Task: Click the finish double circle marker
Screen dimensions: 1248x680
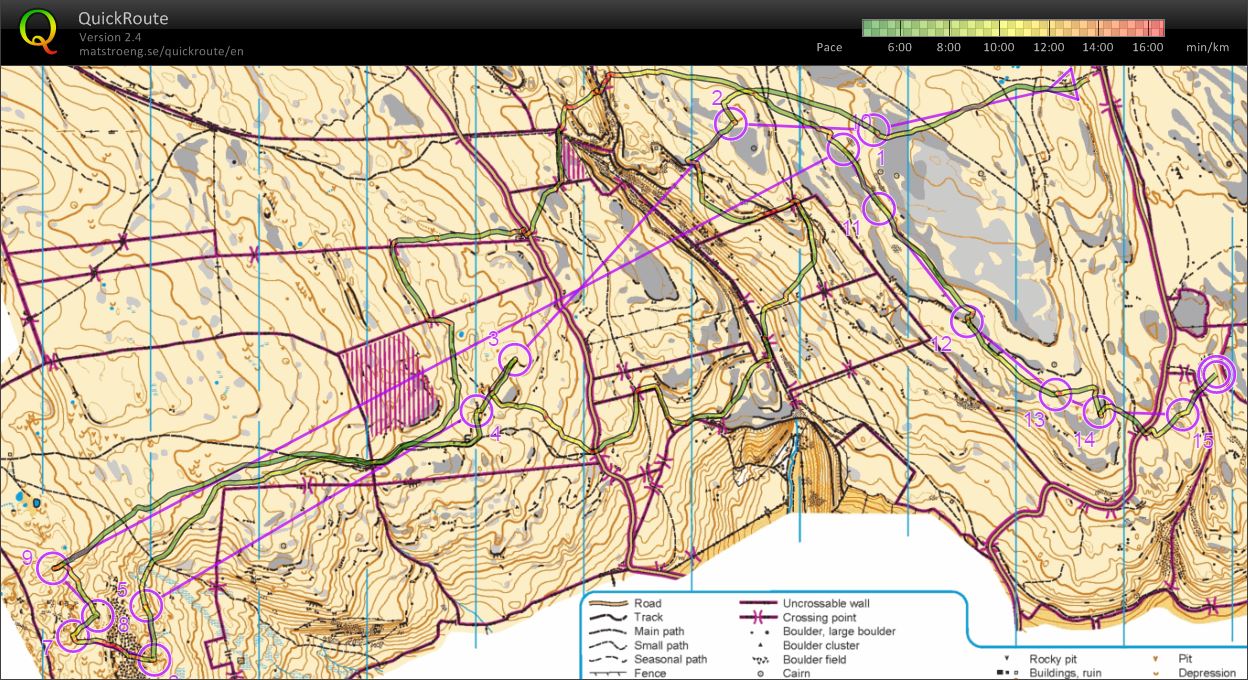Action: click(x=1217, y=374)
